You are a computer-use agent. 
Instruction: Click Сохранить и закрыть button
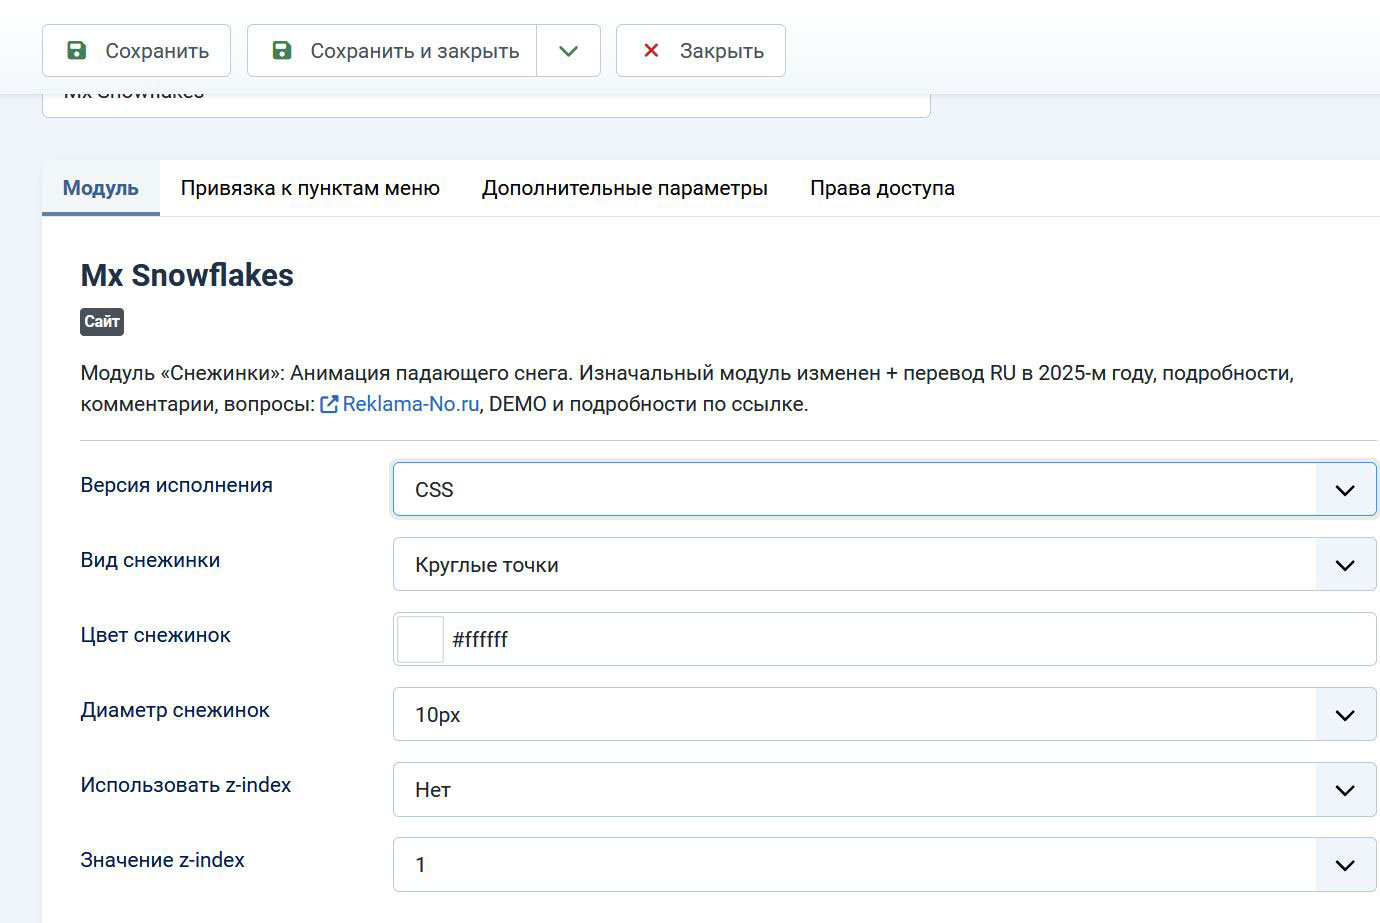(x=392, y=51)
